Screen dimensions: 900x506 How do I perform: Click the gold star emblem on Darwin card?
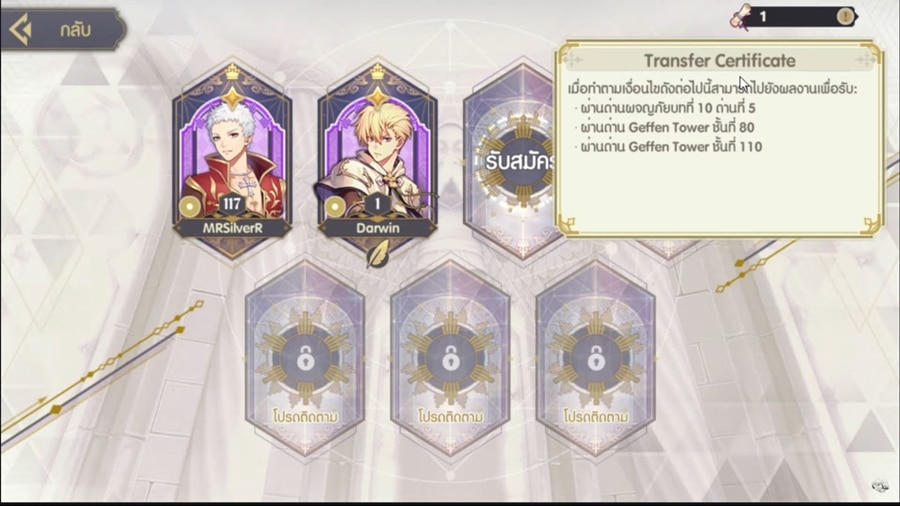tap(378, 98)
